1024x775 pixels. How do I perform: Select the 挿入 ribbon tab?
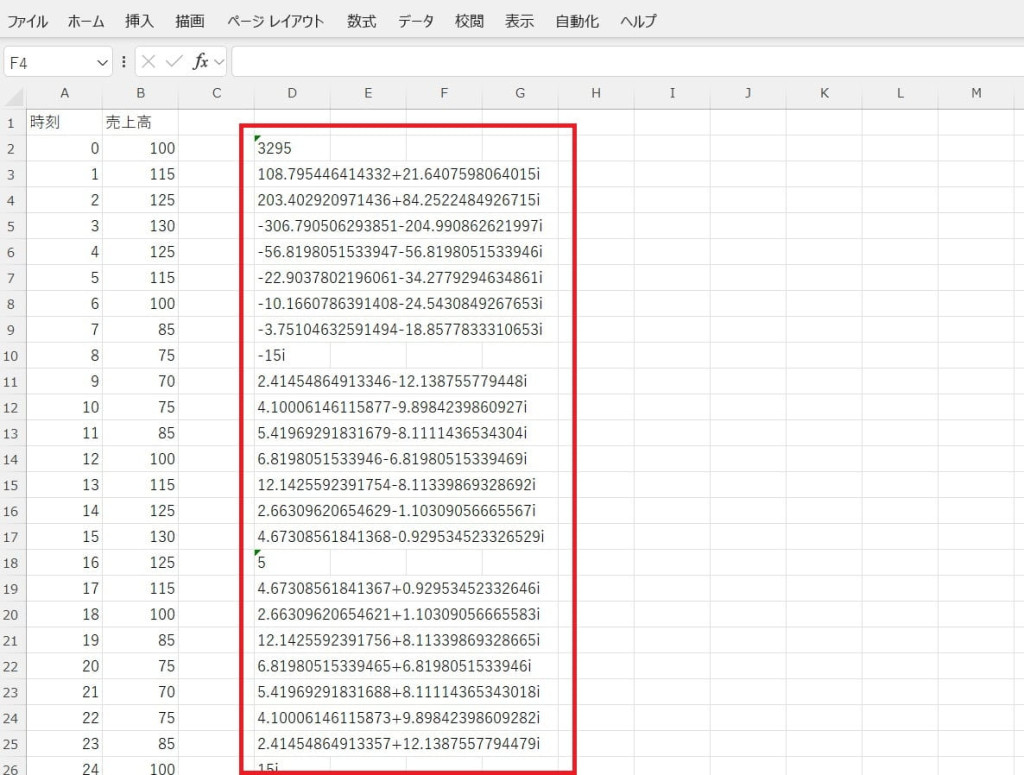[140, 21]
